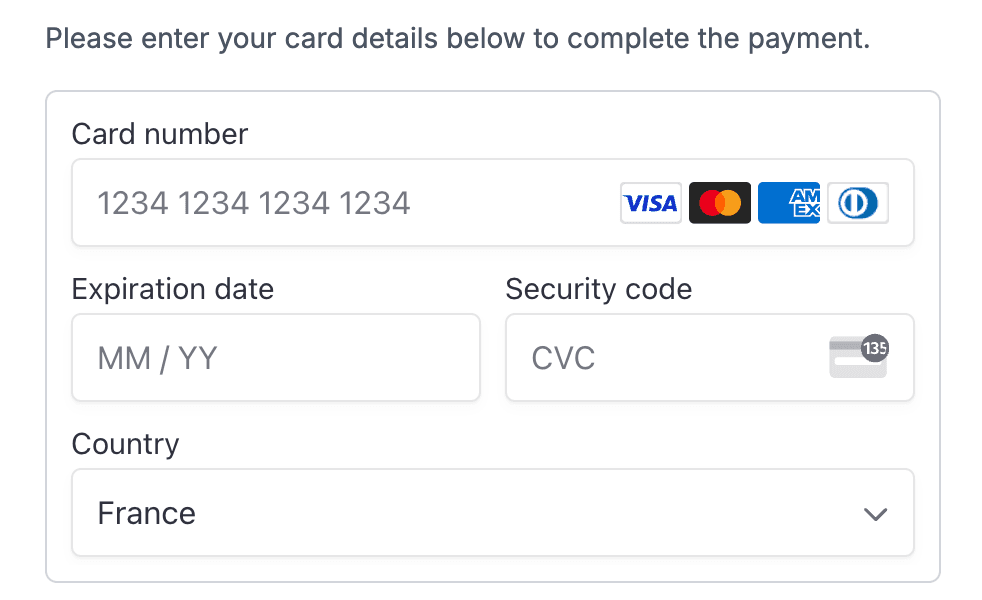Viewport: 982px width, 600px height.
Task: Open the Country selection dropdown
Action: 493,512
